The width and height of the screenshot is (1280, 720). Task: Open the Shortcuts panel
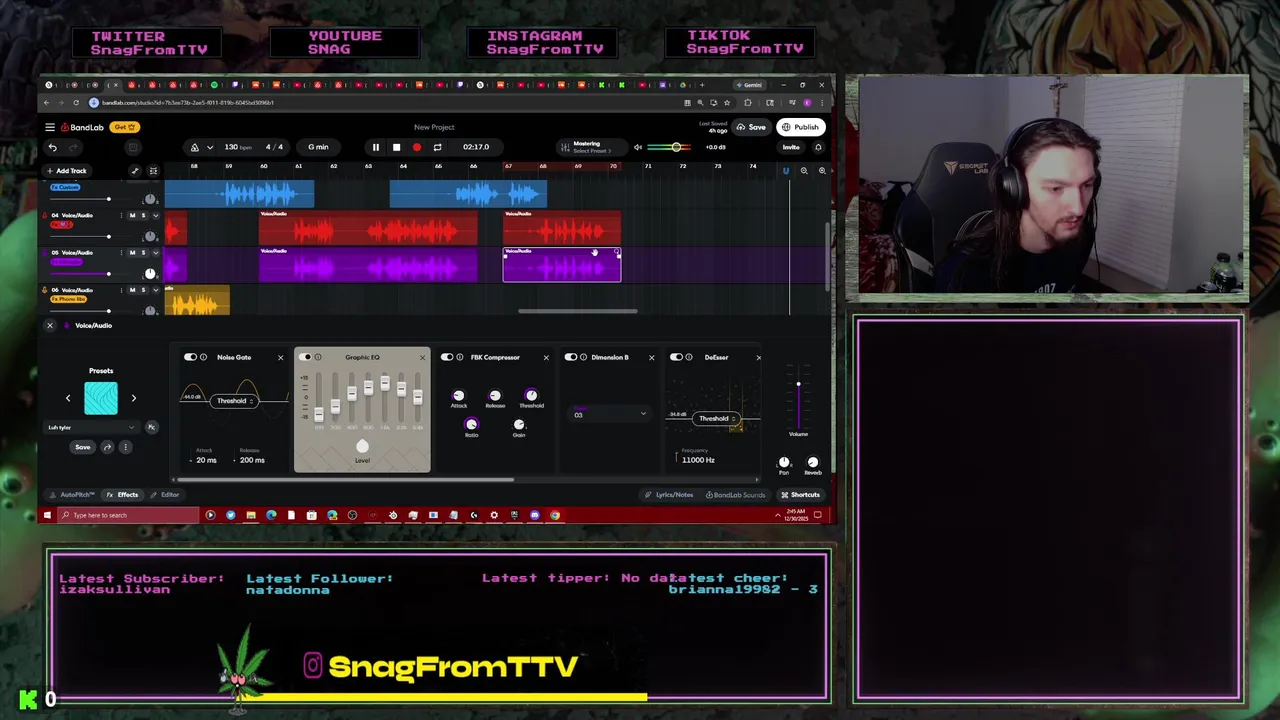(800, 495)
